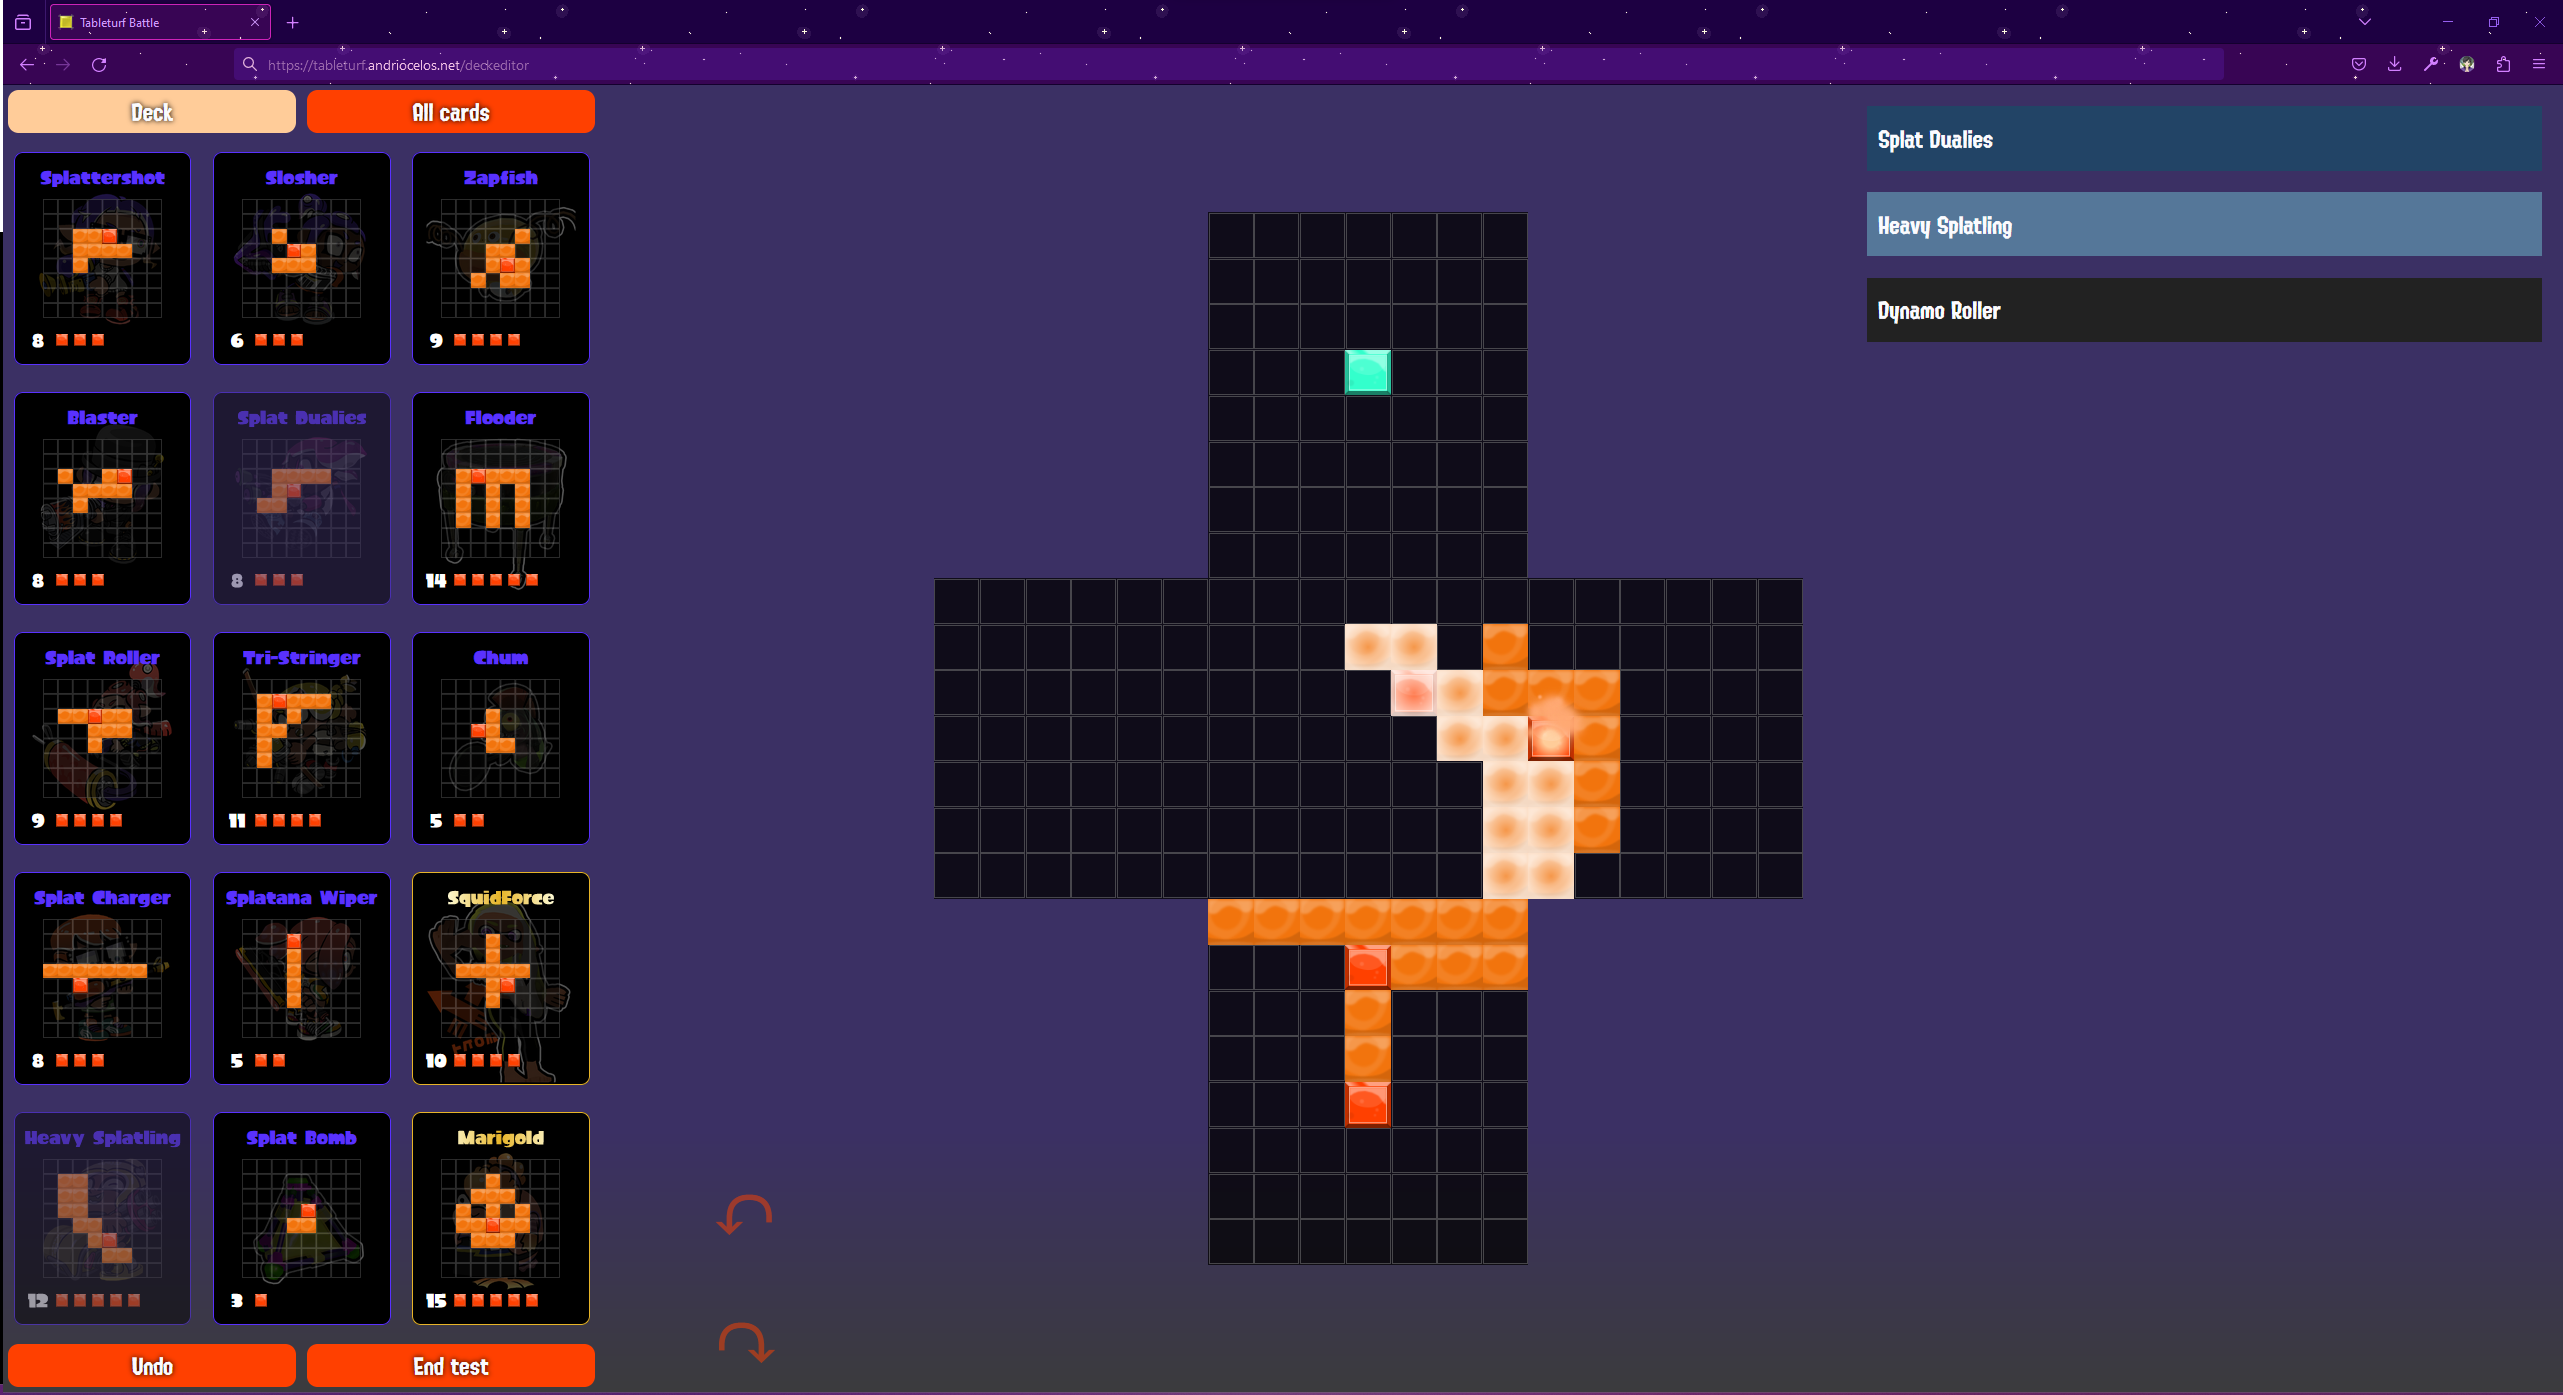Image resolution: width=2563 pixels, height=1395 pixels.
Task: Open the Firefox account profile icon
Action: pyautogui.click(x=2467, y=64)
